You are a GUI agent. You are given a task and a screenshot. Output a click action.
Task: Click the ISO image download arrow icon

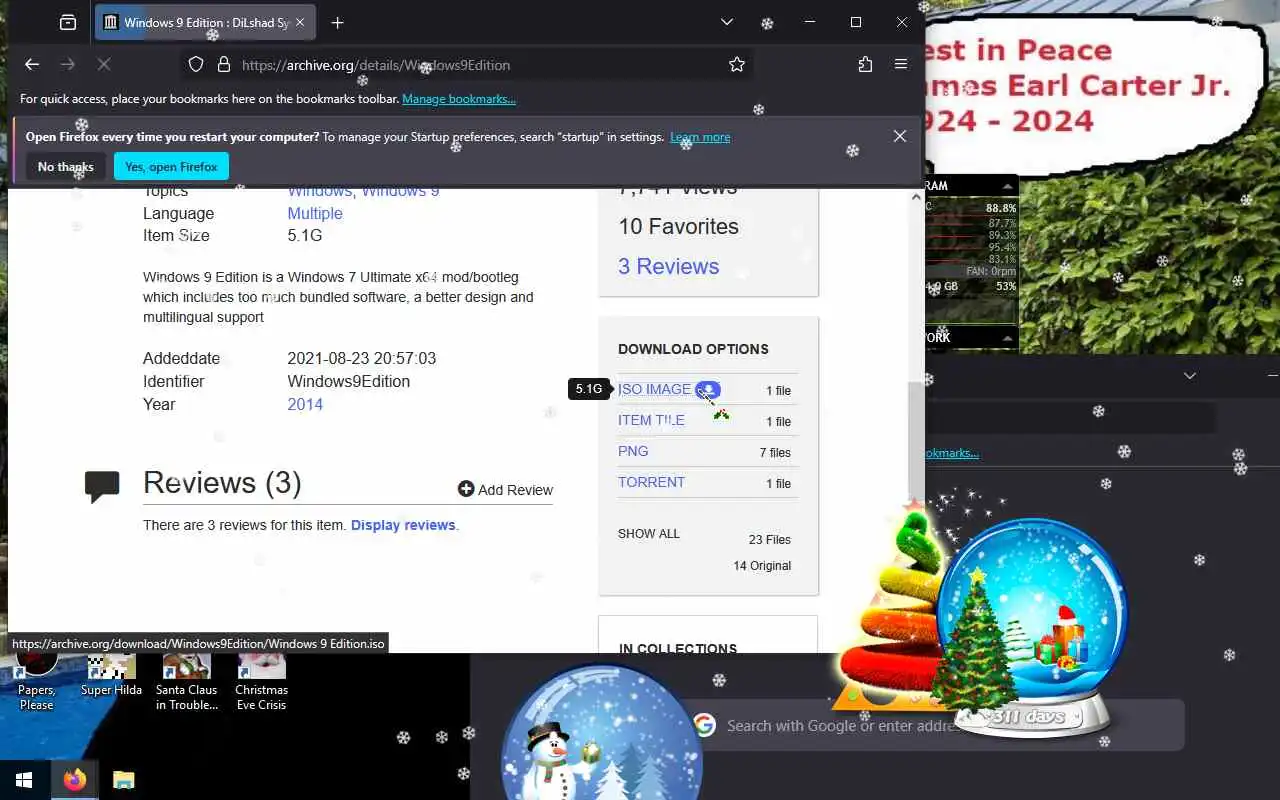(x=708, y=390)
